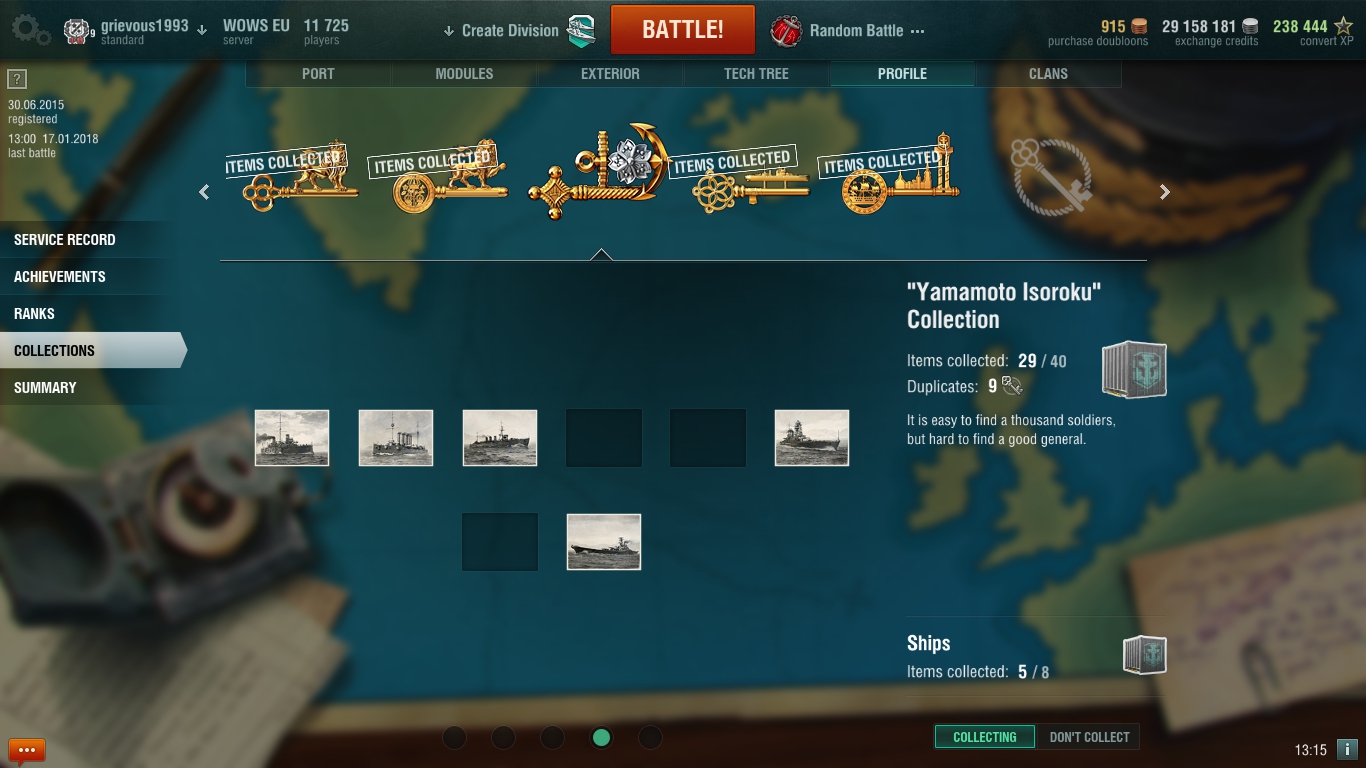Click the Yamamoto Isoroku collection container icon

pyautogui.click(x=1134, y=370)
